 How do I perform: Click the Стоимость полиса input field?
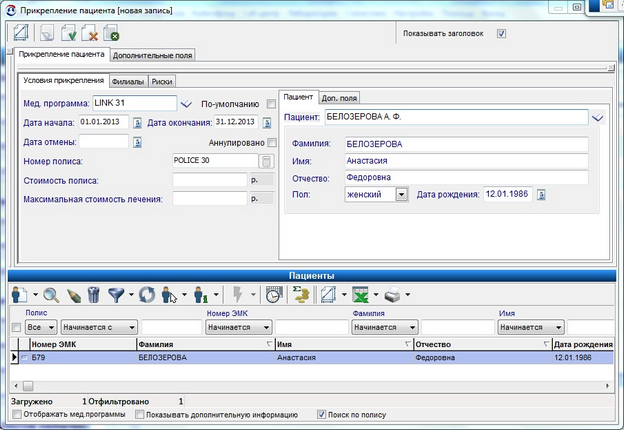210,180
